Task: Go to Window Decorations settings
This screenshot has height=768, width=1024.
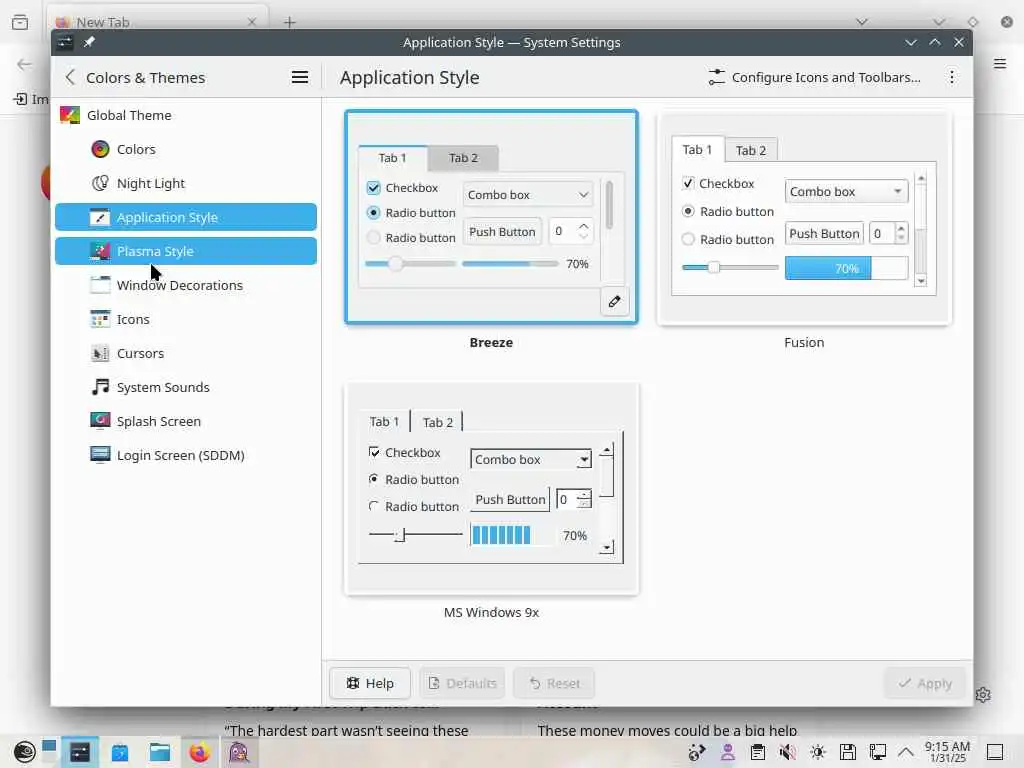Action: [186, 285]
